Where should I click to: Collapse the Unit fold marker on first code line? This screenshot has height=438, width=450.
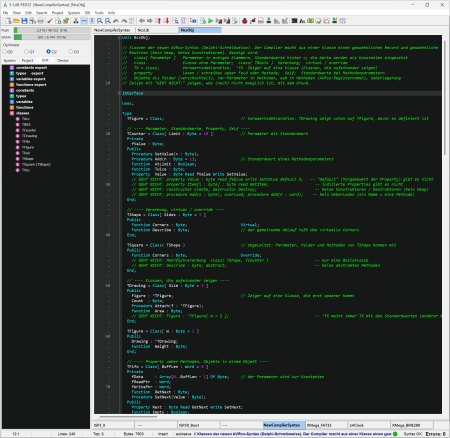tap(119, 38)
